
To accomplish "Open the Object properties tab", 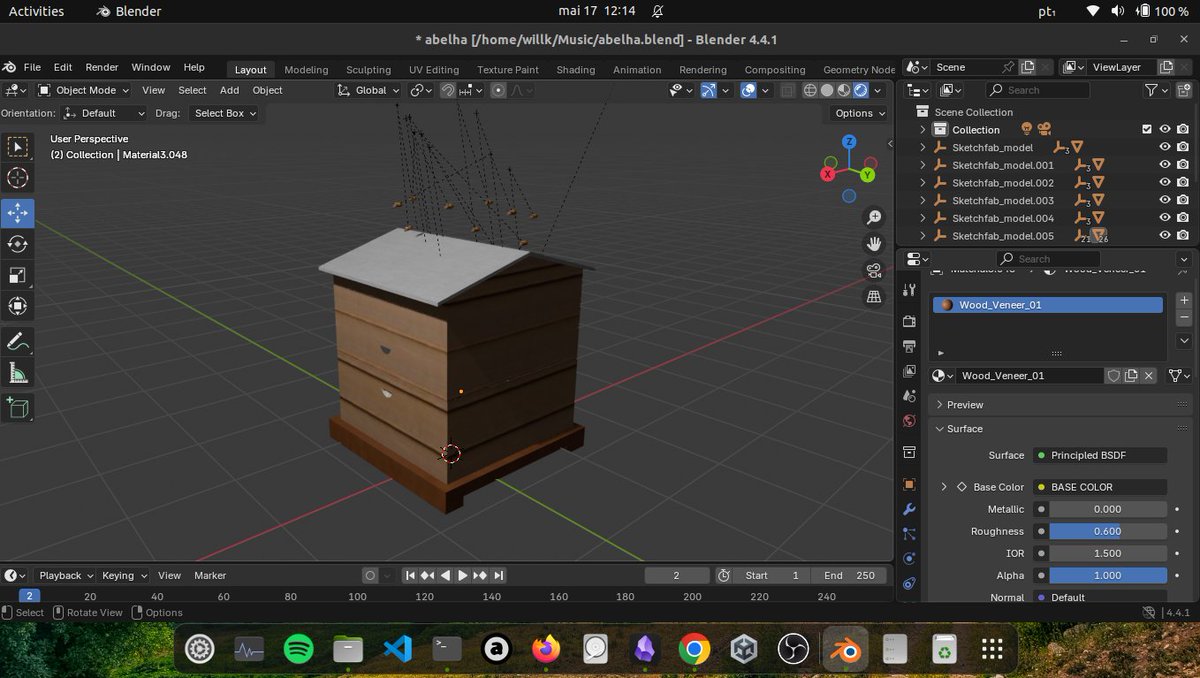I will coord(909,484).
